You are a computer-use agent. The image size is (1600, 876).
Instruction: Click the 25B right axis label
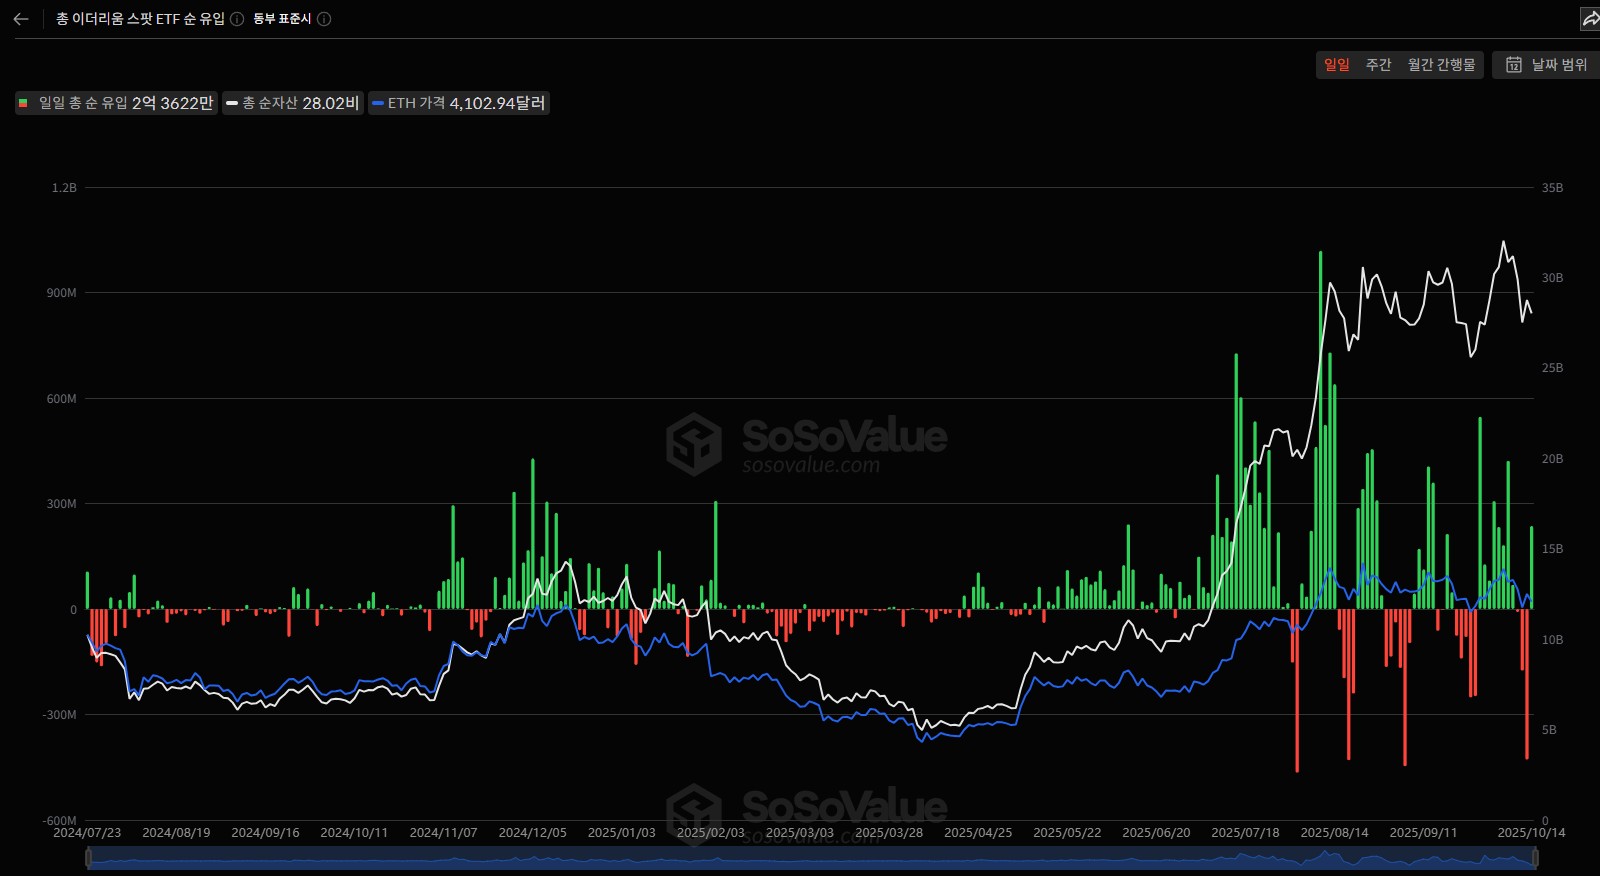(1552, 368)
